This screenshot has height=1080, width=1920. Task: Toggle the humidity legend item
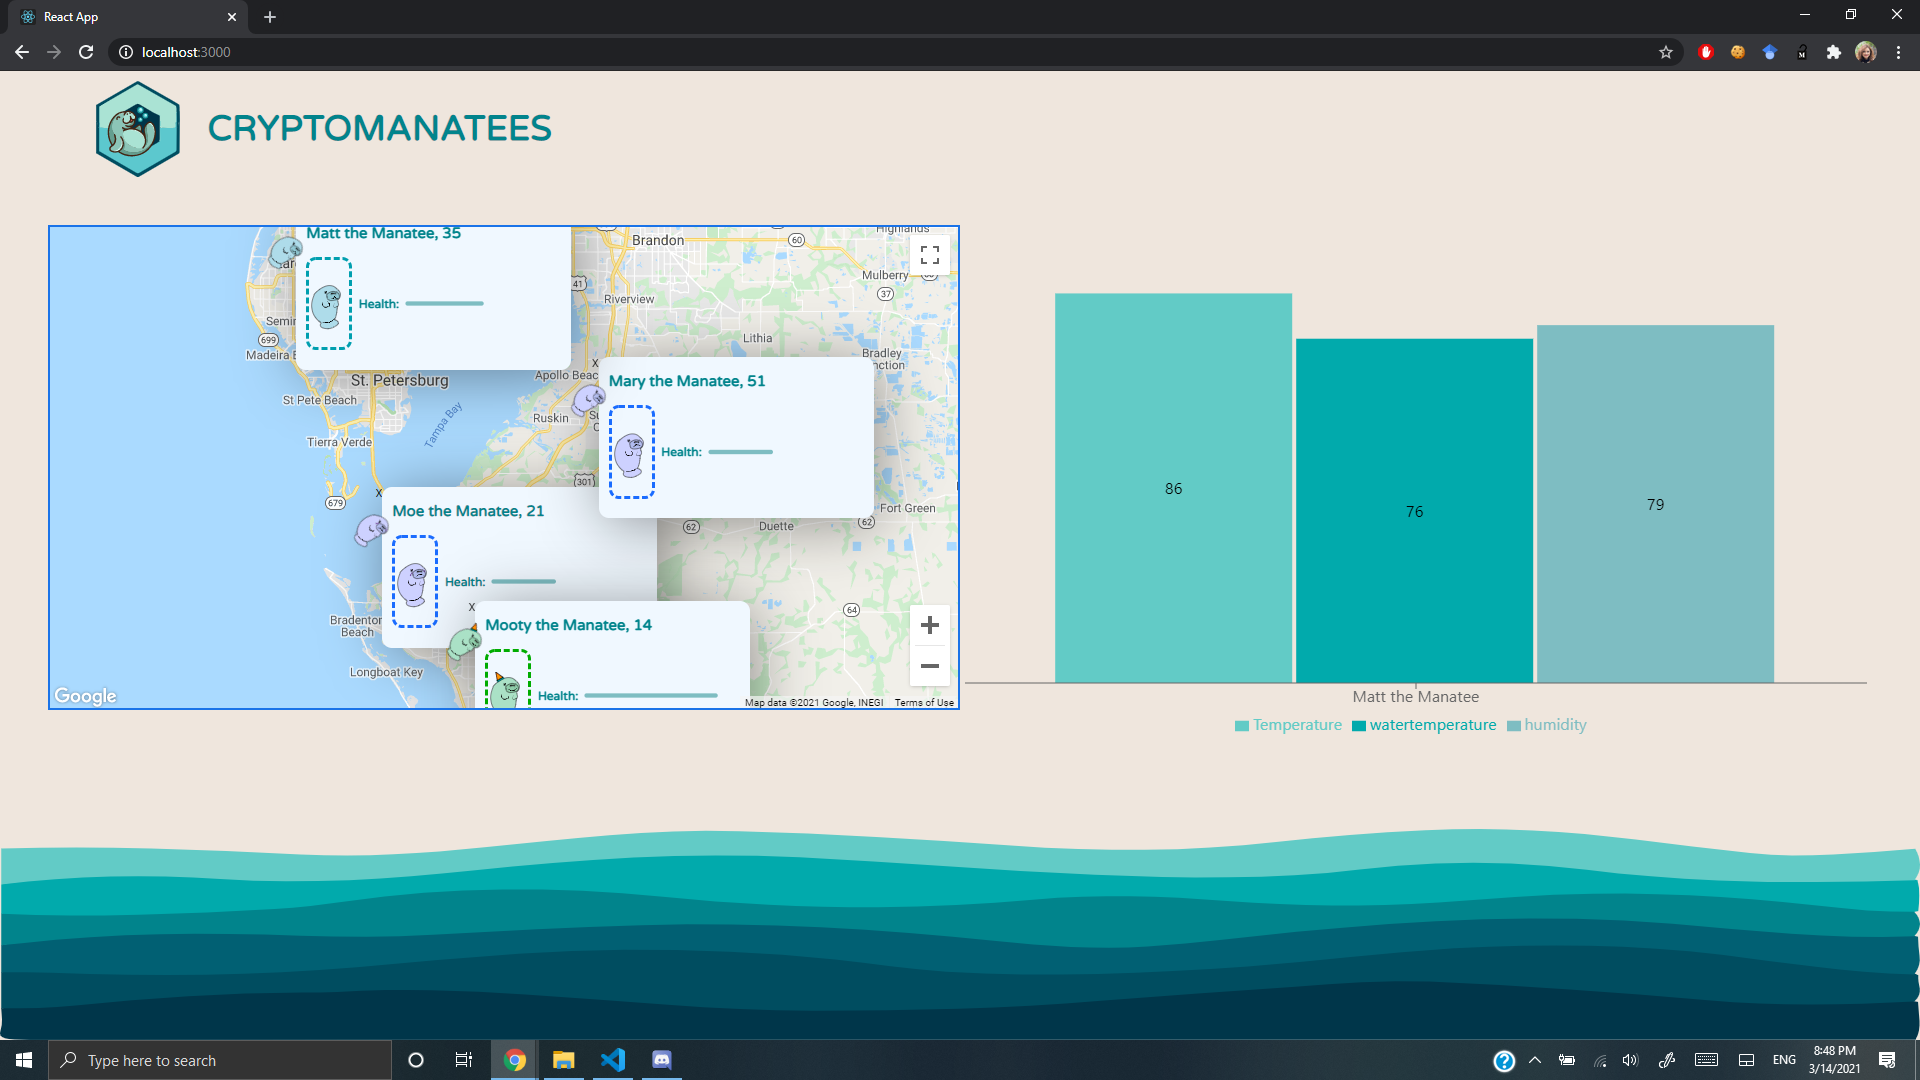(1546, 725)
